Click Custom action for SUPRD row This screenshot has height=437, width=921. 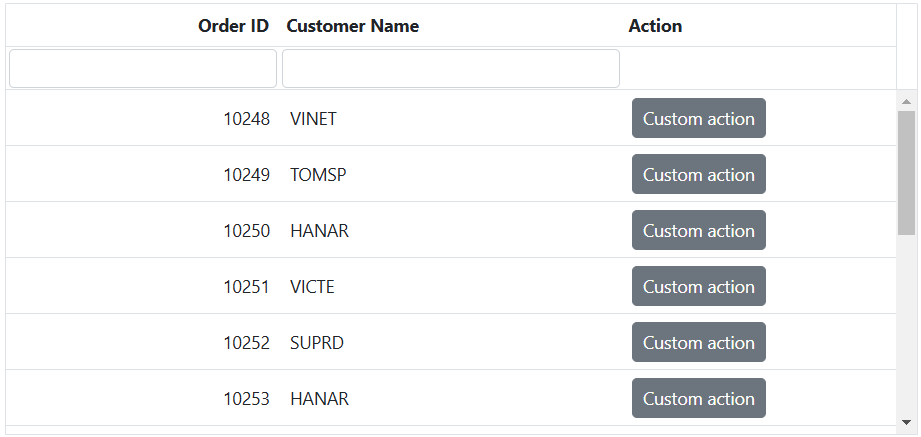[x=698, y=342]
